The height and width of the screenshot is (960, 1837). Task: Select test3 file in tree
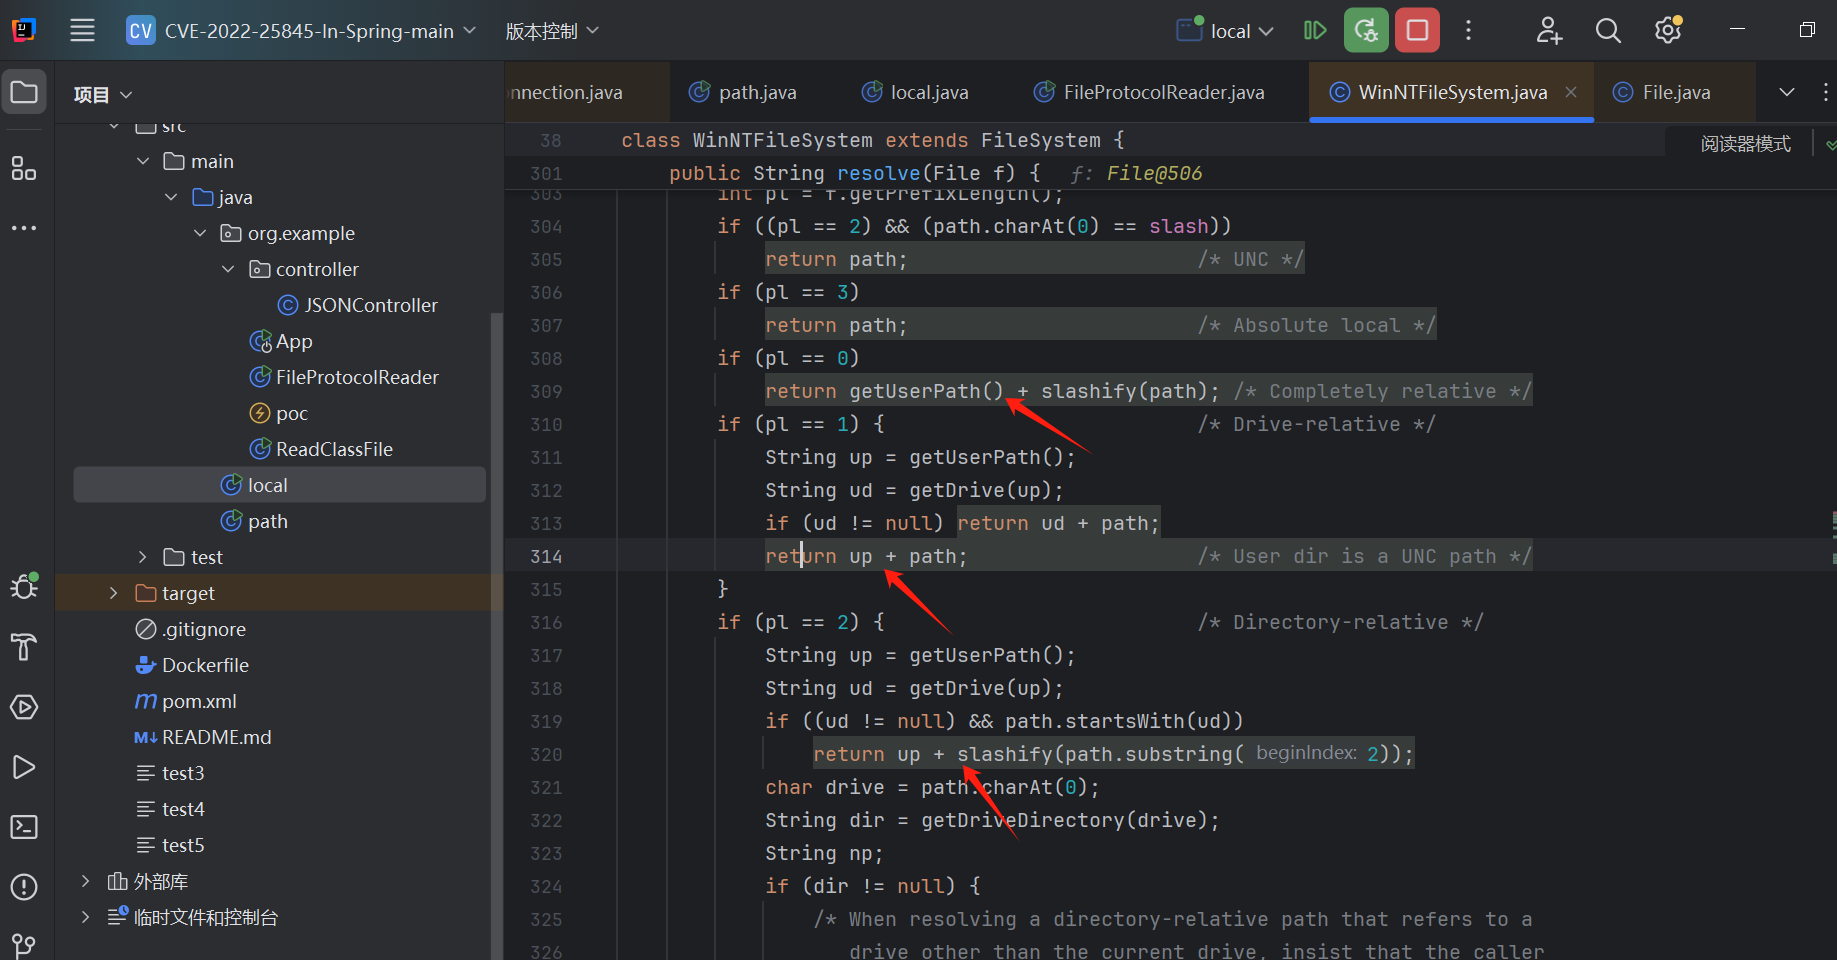coord(170,773)
